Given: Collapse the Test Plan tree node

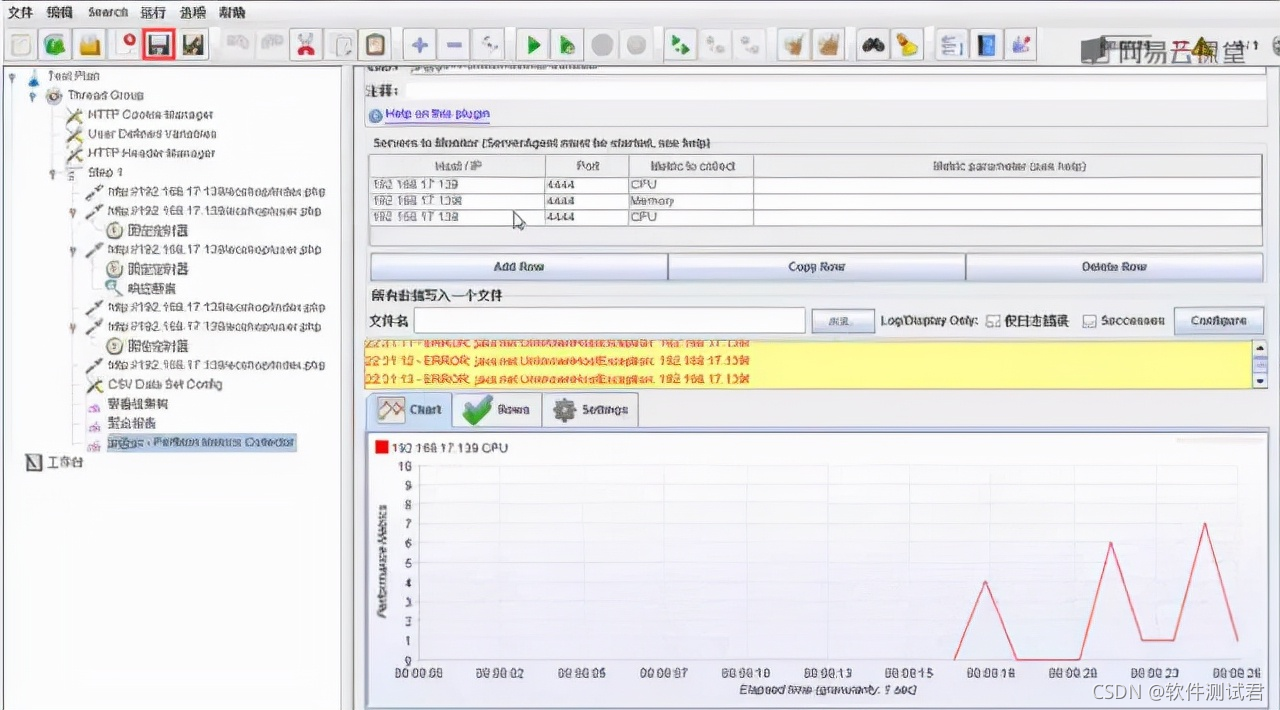Looking at the screenshot, I should coord(12,76).
